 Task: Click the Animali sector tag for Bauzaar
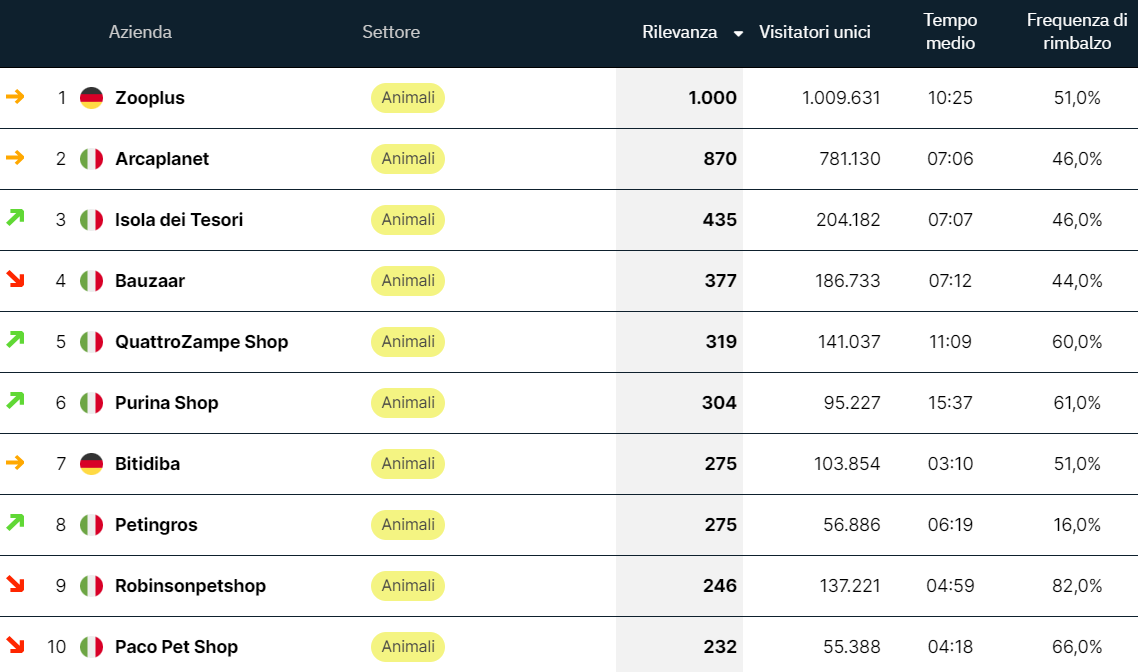pyautogui.click(x=408, y=281)
